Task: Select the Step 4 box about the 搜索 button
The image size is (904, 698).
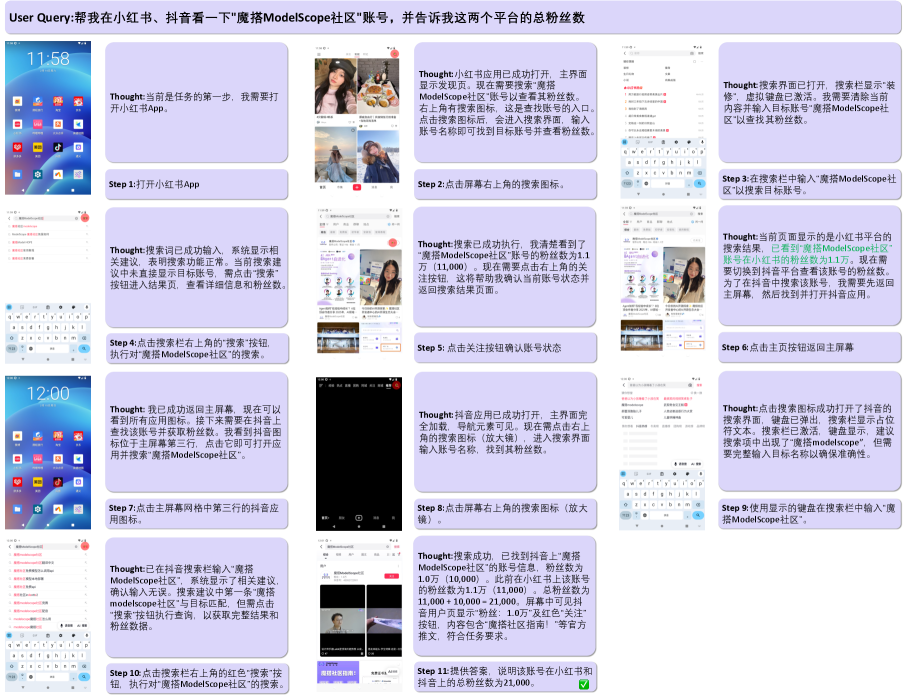Action: point(196,348)
